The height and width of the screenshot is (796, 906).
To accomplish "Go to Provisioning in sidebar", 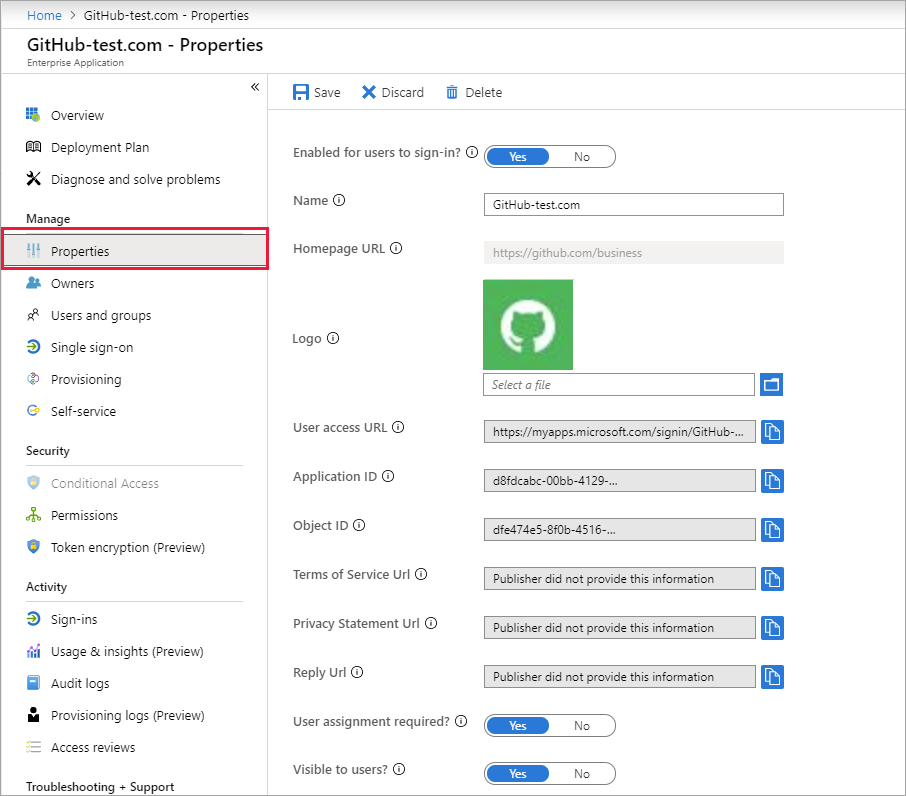I will click(x=86, y=379).
